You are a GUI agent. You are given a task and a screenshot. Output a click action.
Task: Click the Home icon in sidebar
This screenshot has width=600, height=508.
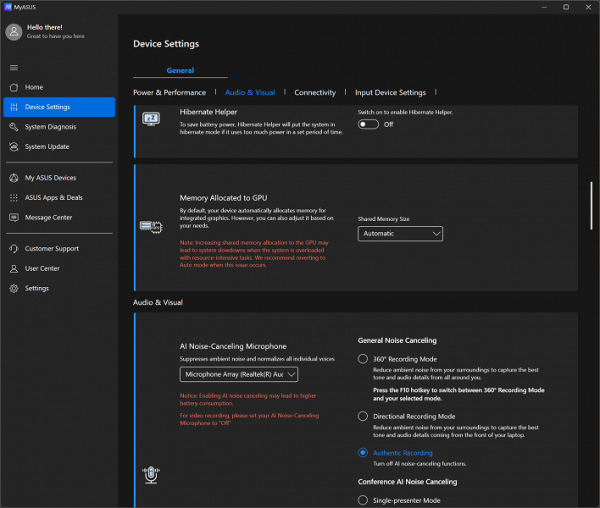[x=13, y=87]
